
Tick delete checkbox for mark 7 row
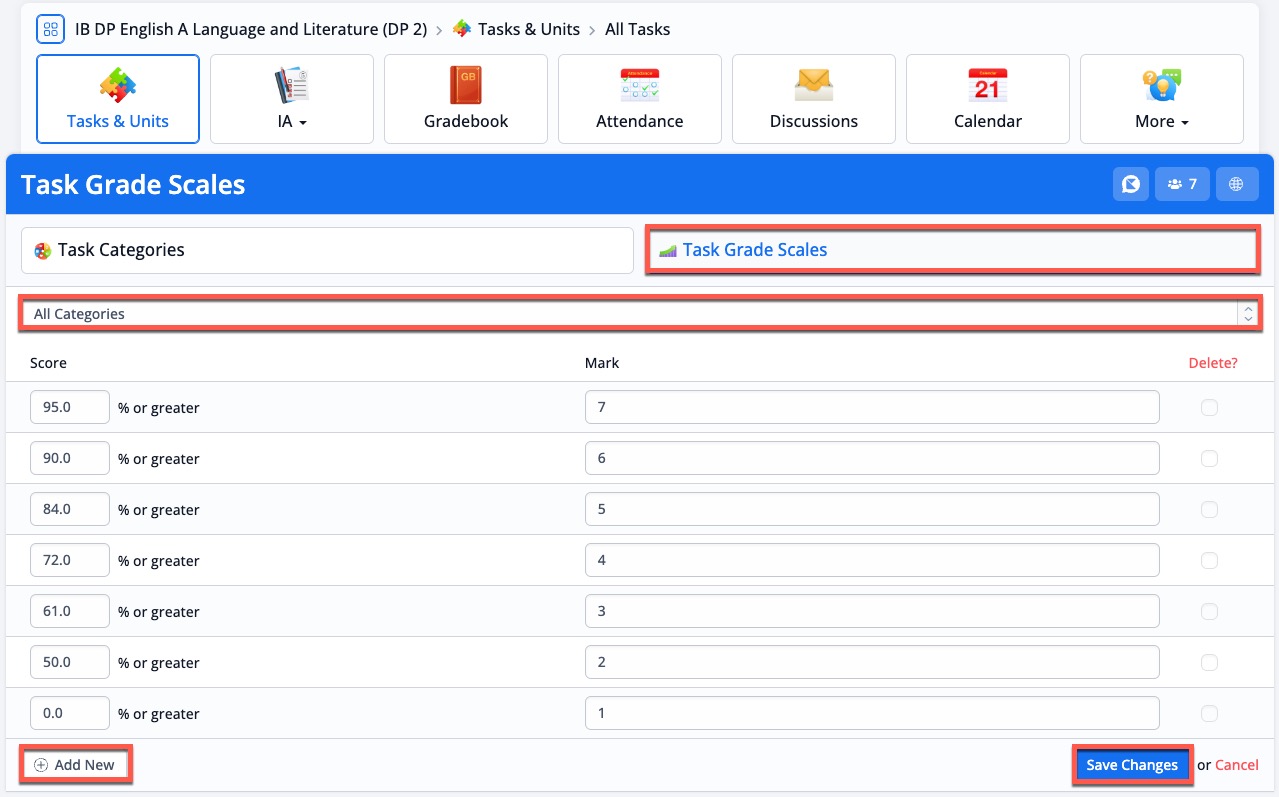tap(1209, 407)
